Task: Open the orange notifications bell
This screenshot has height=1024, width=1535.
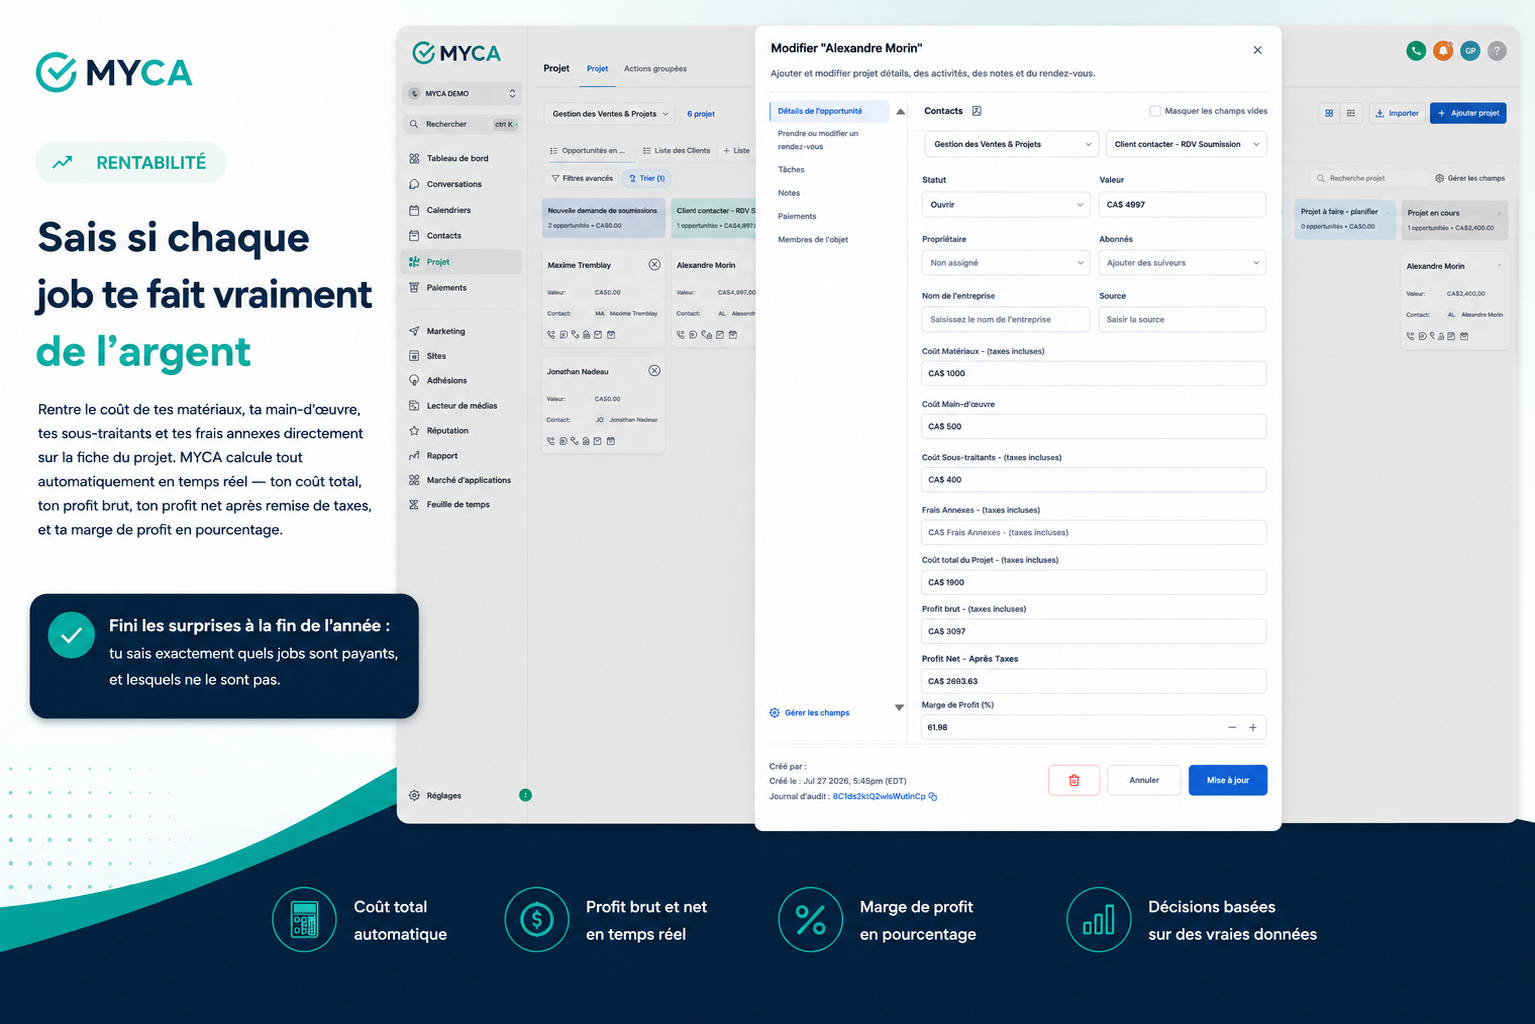Action: pyautogui.click(x=1442, y=51)
